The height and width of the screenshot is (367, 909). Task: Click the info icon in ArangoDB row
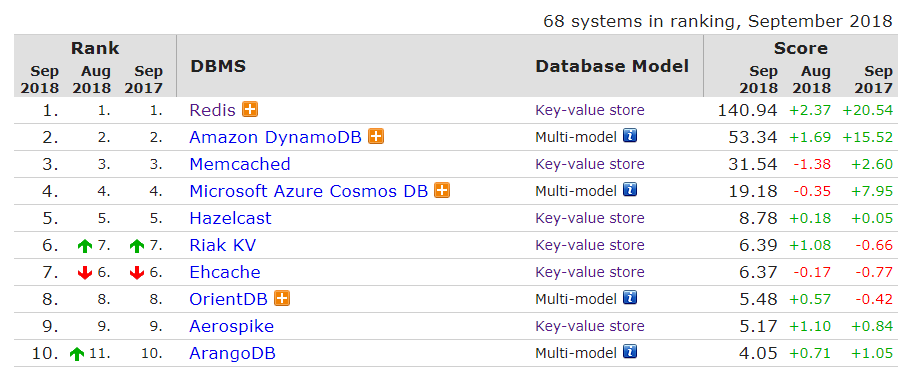[x=630, y=352]
